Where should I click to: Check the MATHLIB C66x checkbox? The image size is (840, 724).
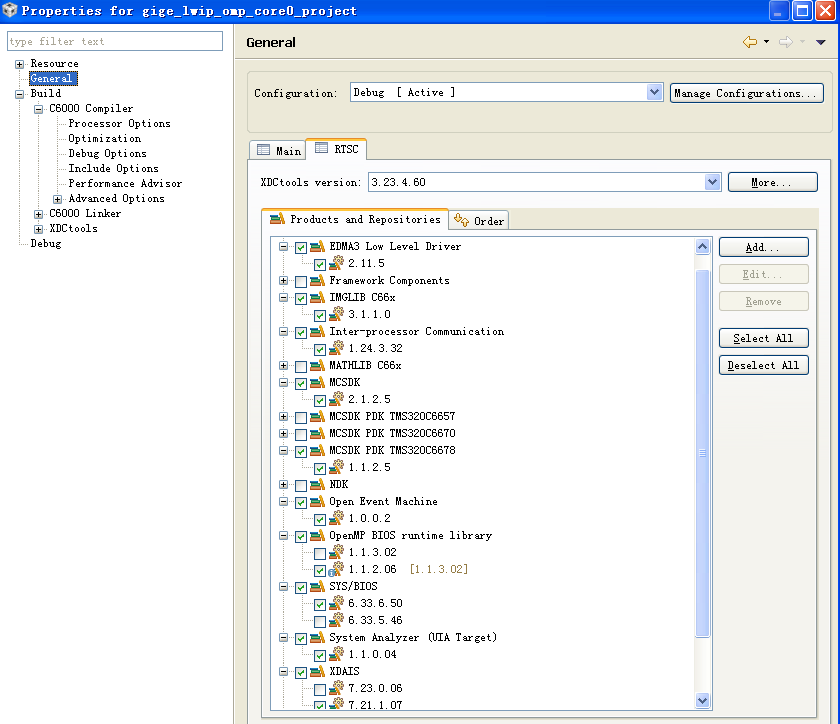coord(301,367)
